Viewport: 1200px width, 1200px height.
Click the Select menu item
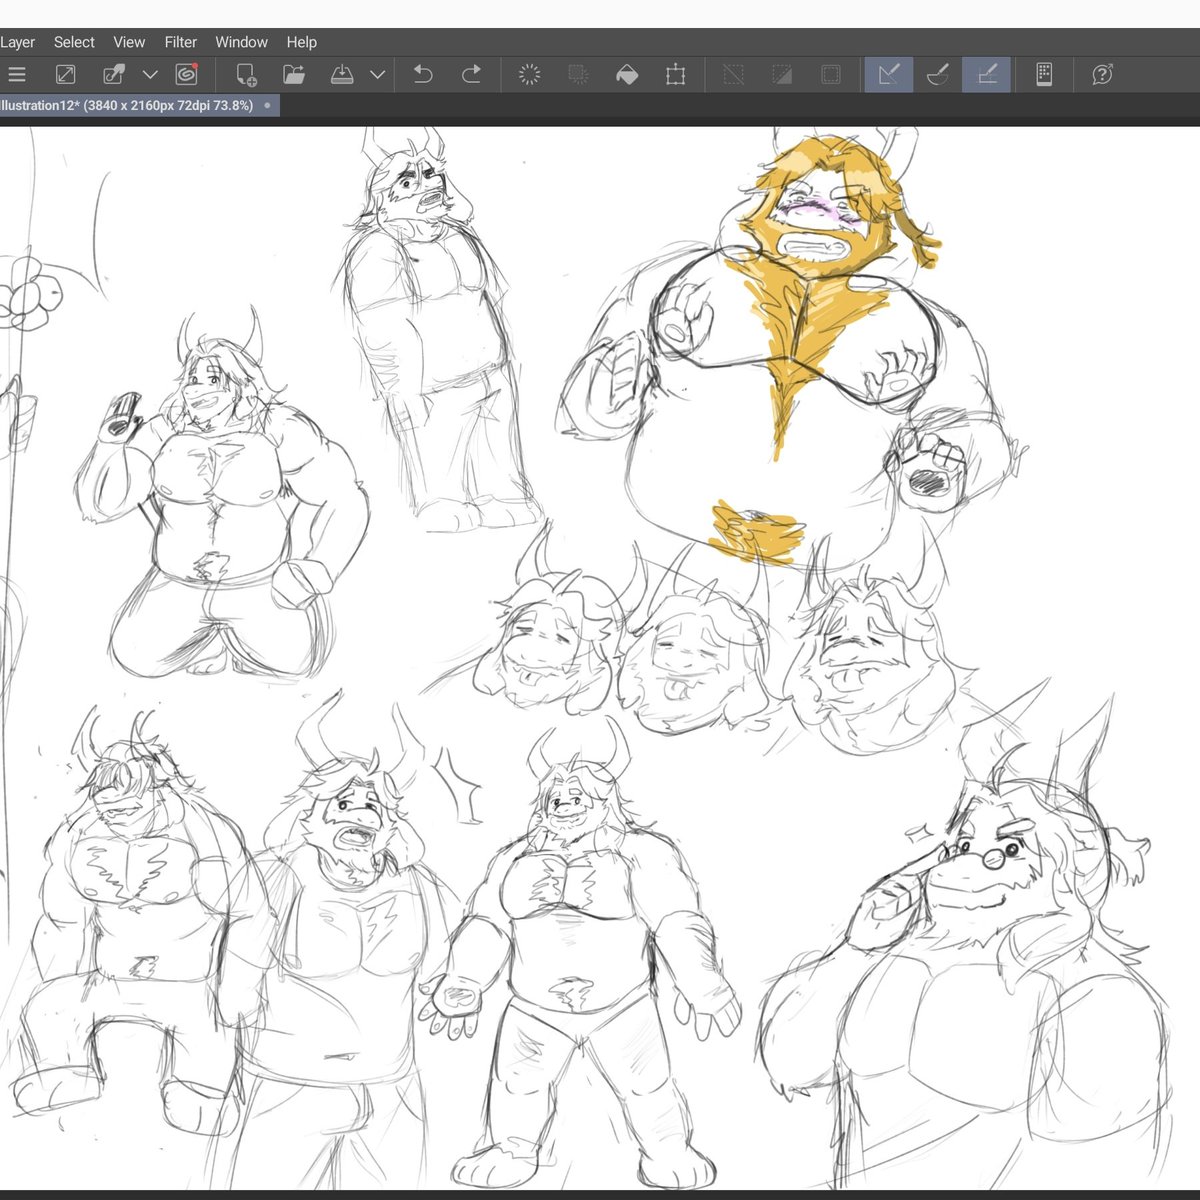73,42
